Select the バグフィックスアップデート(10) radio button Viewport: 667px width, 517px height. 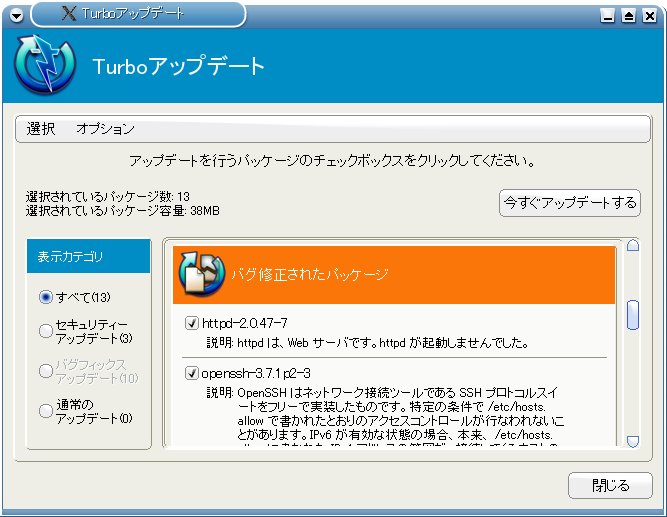46,371
